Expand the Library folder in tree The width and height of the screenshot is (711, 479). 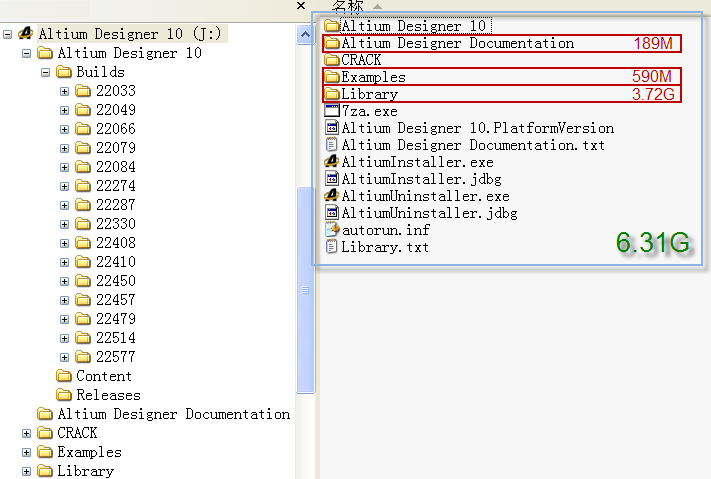tap(26, 472)
